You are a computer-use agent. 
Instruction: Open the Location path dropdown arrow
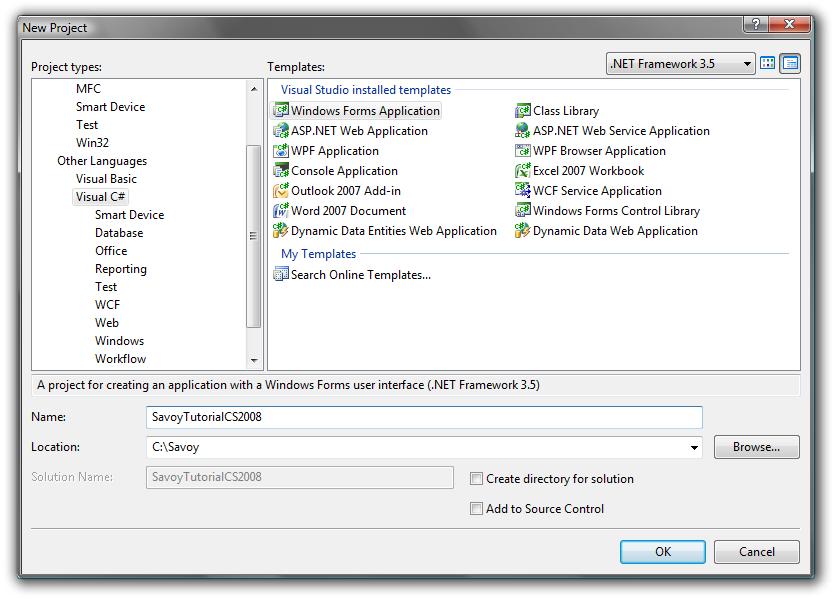(x=694, y=447)
